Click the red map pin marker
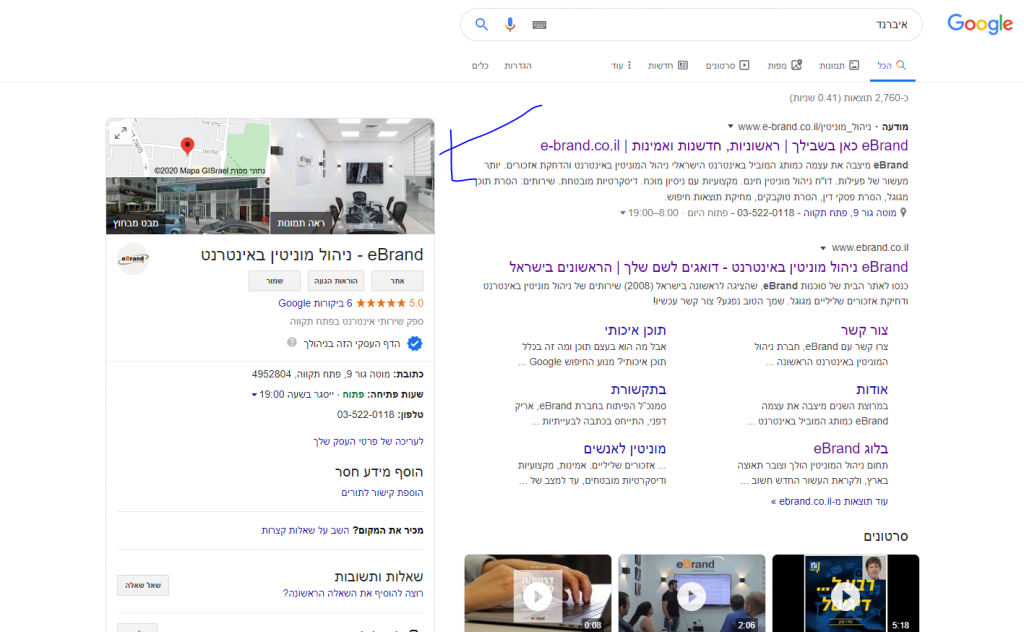Viewport: 1024px width, 632px height. (187, 146)
